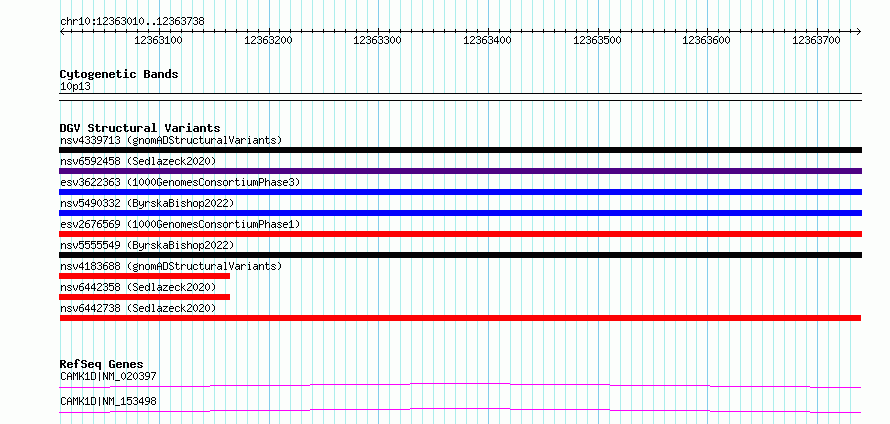Click black bar under nsv5555549
The width and height of the screenshot is (890, 424).
(x=460, y=255)
